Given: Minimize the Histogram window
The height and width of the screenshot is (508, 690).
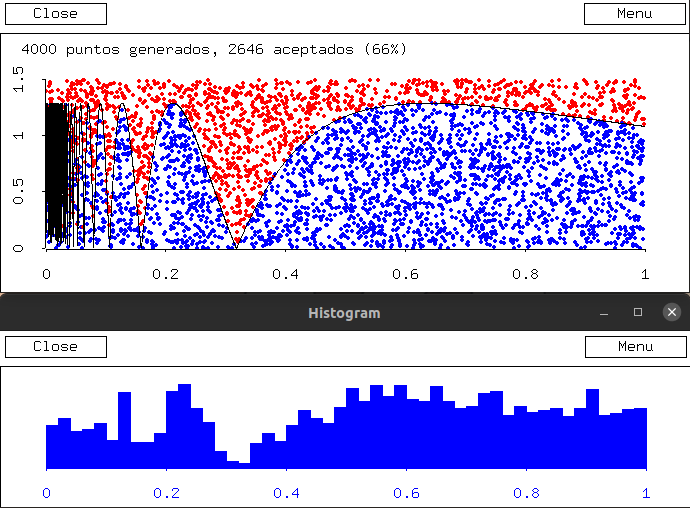Looking at the screenshot, I should 604,313.
